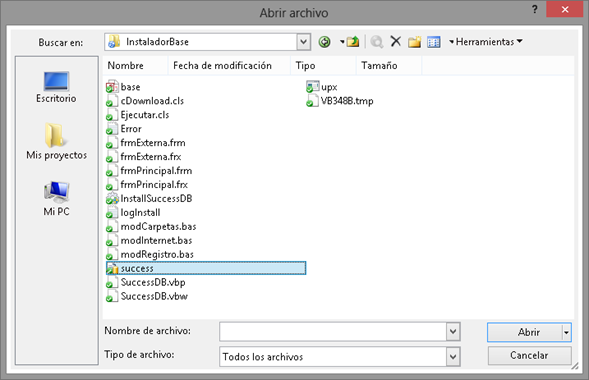The height and width of the screenshot is (380, 589).
Task: Expand the Buscar en folder dropdown
Action: [304, 42]
